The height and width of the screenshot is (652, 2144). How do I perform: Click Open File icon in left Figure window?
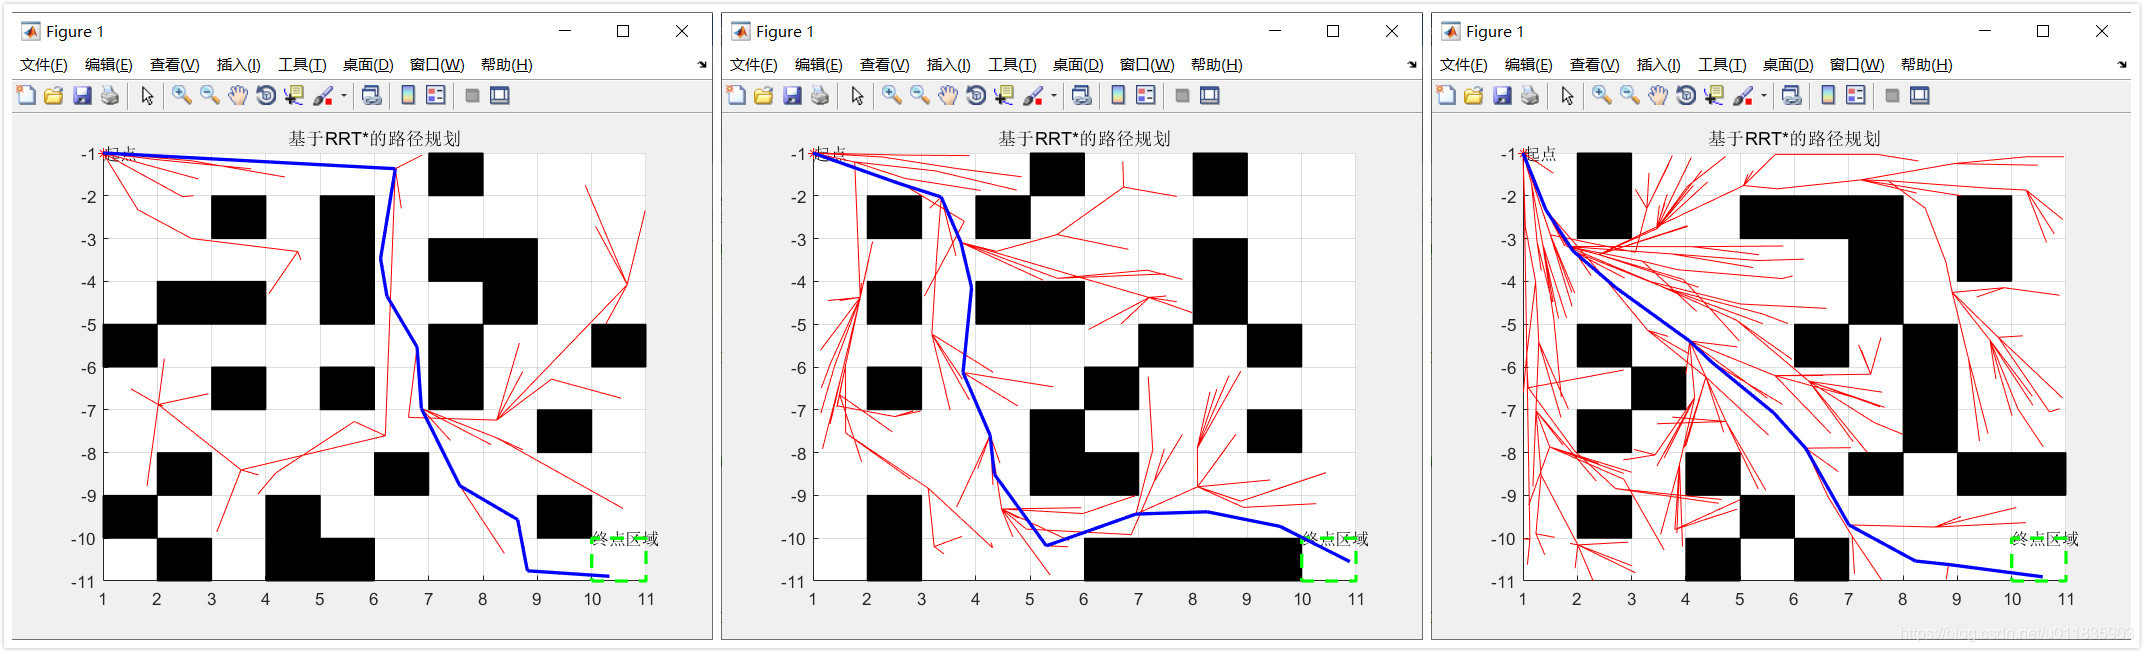tap(54, 95)
